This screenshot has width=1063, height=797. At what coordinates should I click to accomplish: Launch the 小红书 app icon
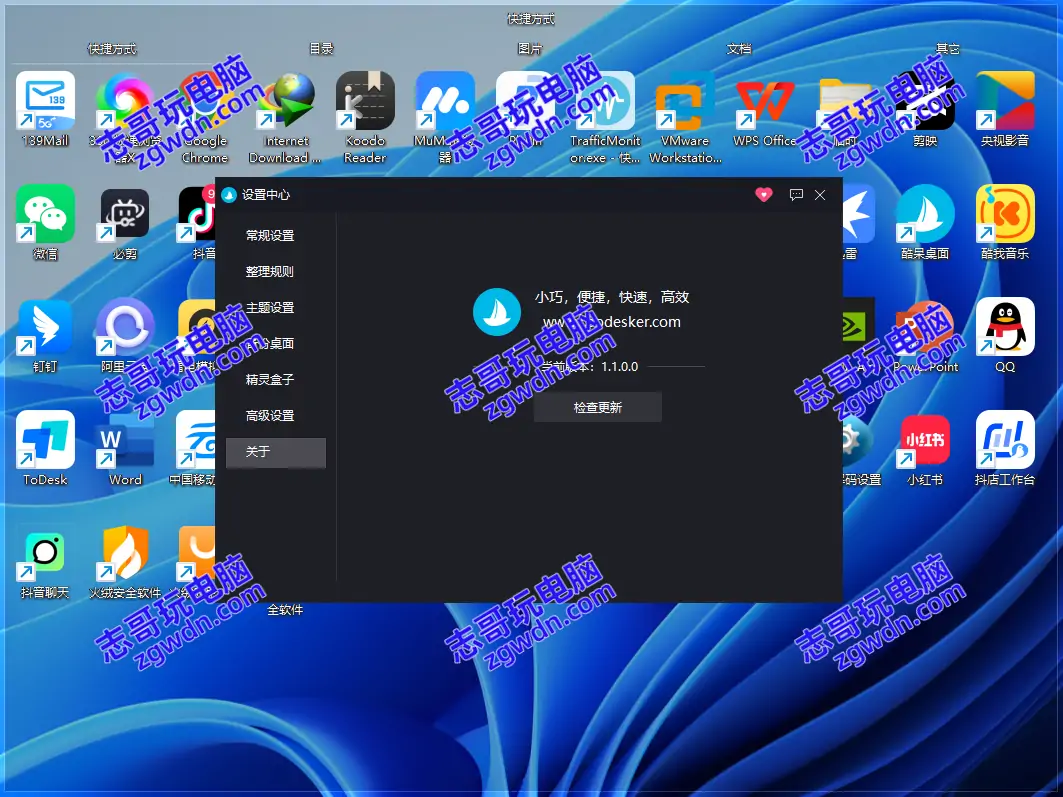[925, 440]
